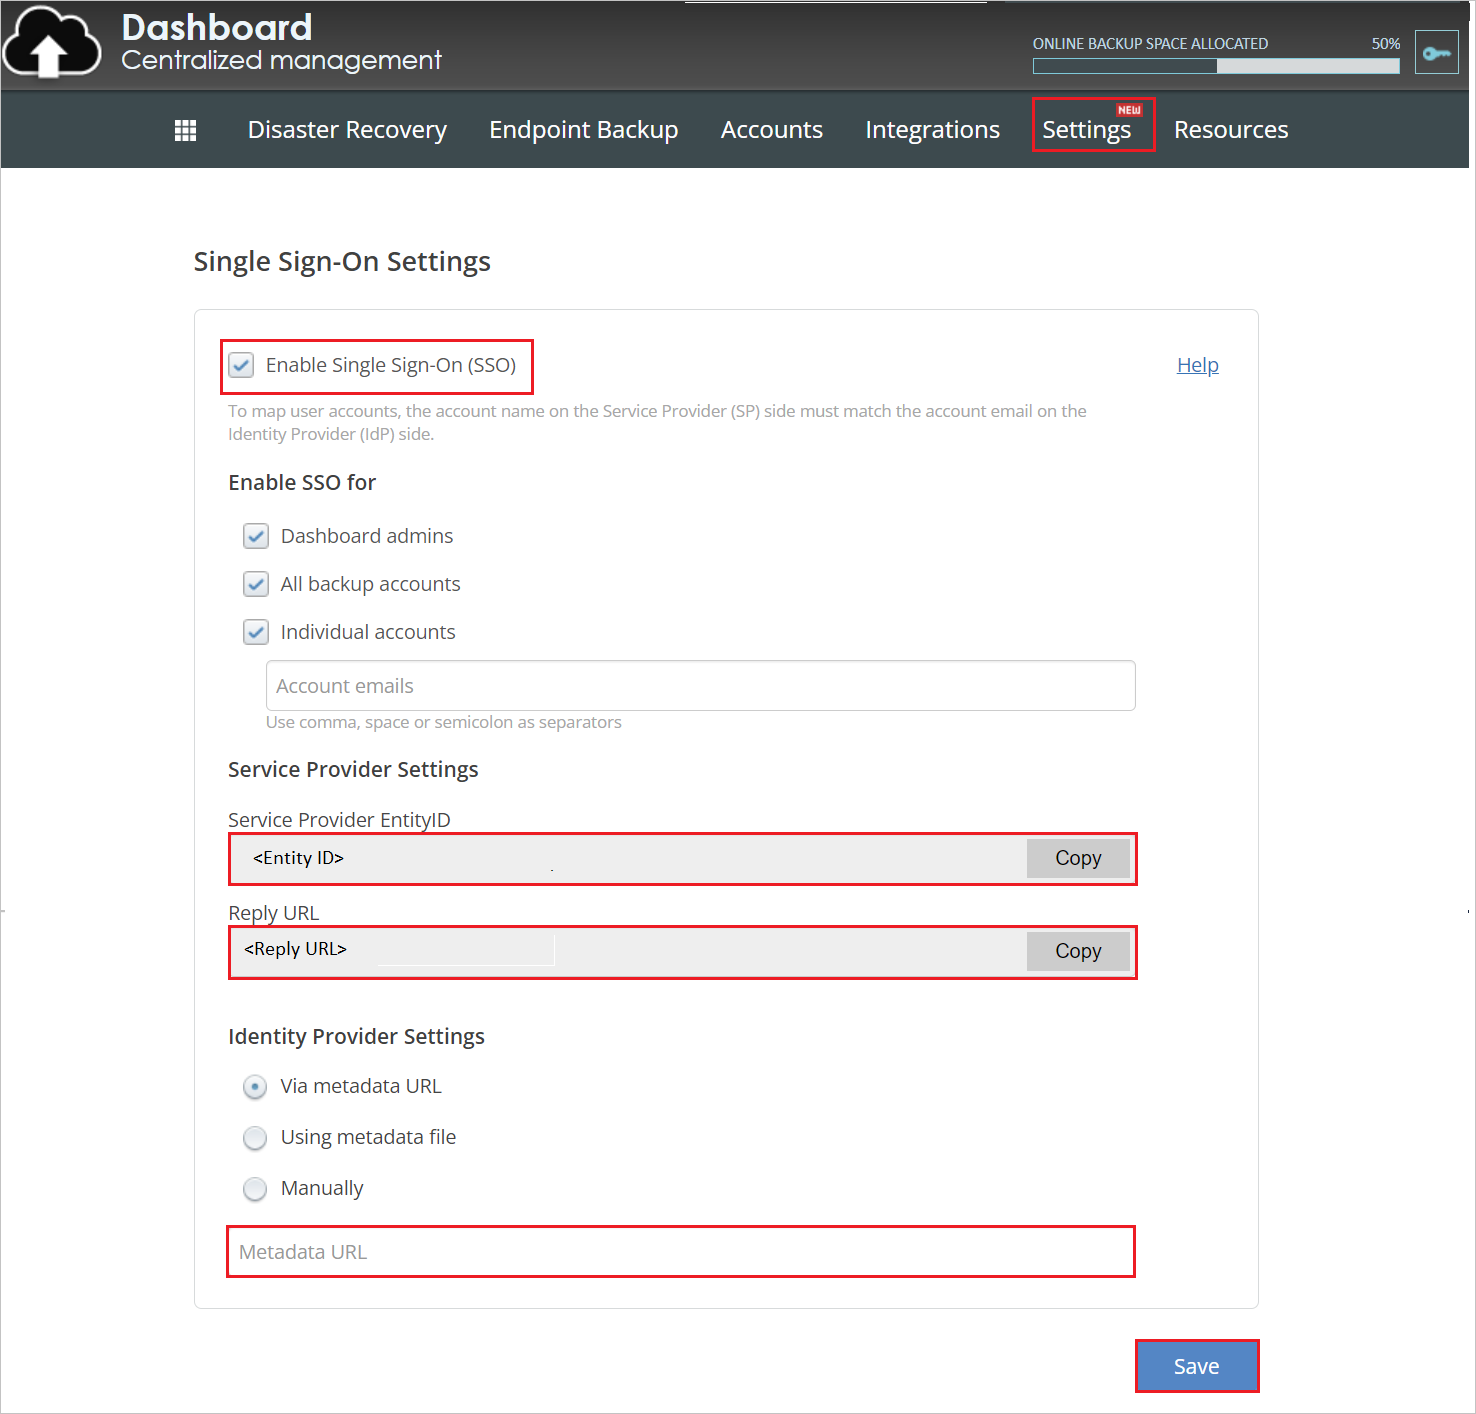
Task: Open the apps grid icon
Action: [x=185, y=130]
